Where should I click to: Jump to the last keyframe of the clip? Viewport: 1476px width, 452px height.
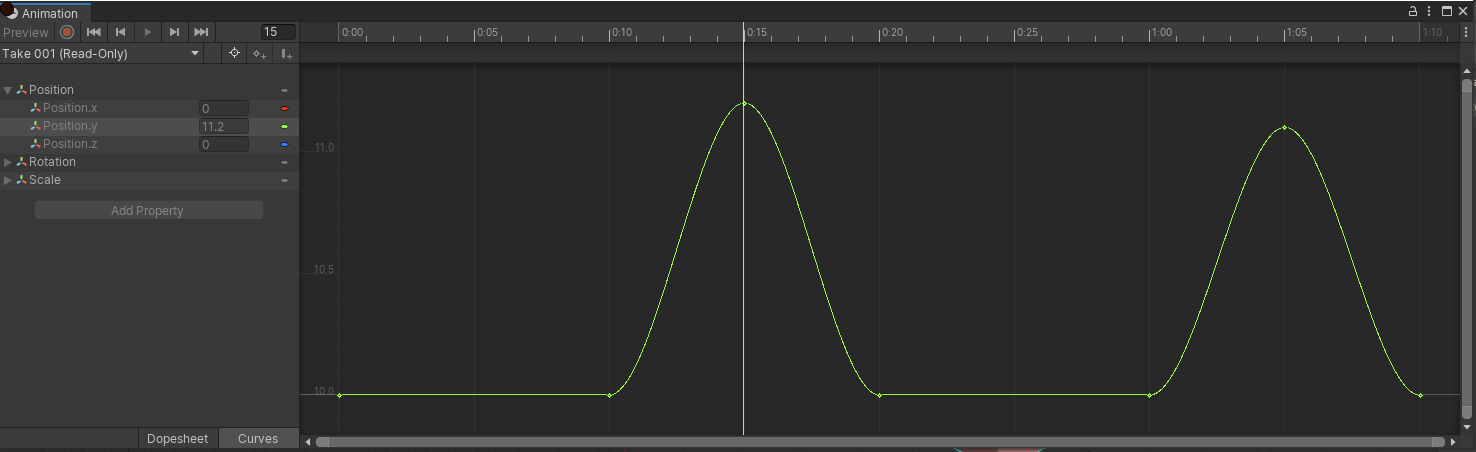[201, 32]
